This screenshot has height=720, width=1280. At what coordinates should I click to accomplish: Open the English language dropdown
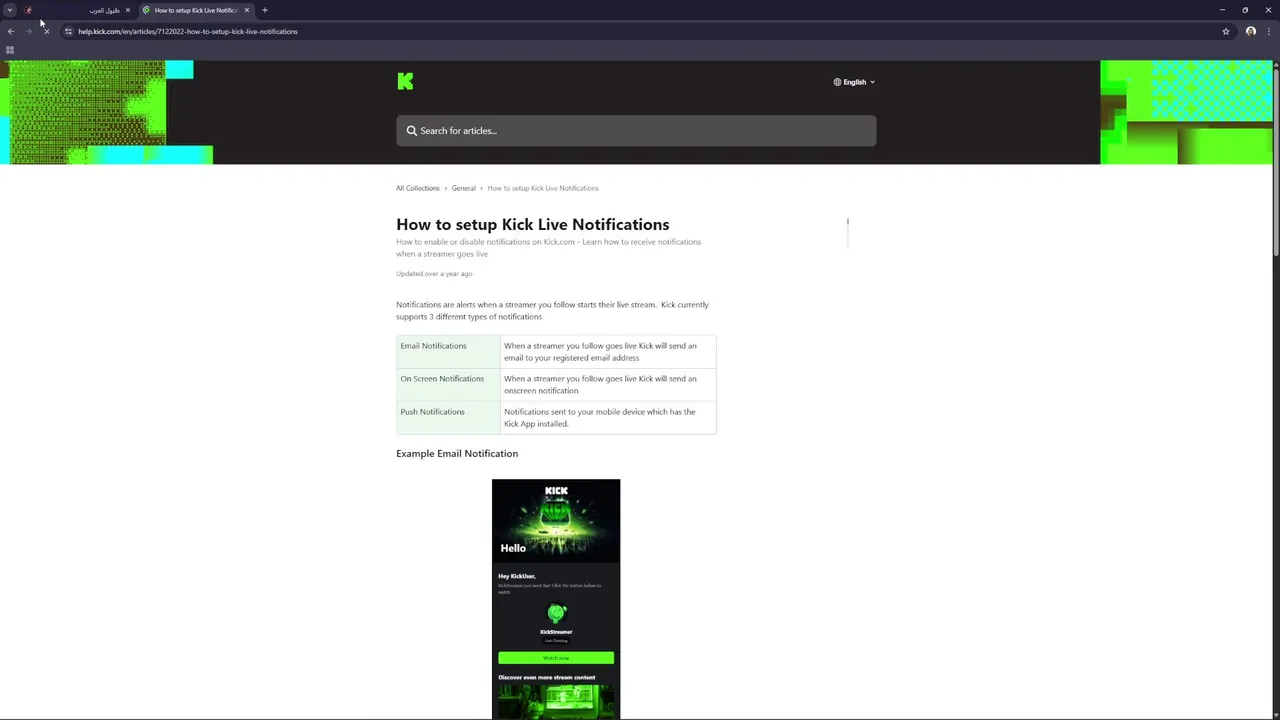(854, 82)
